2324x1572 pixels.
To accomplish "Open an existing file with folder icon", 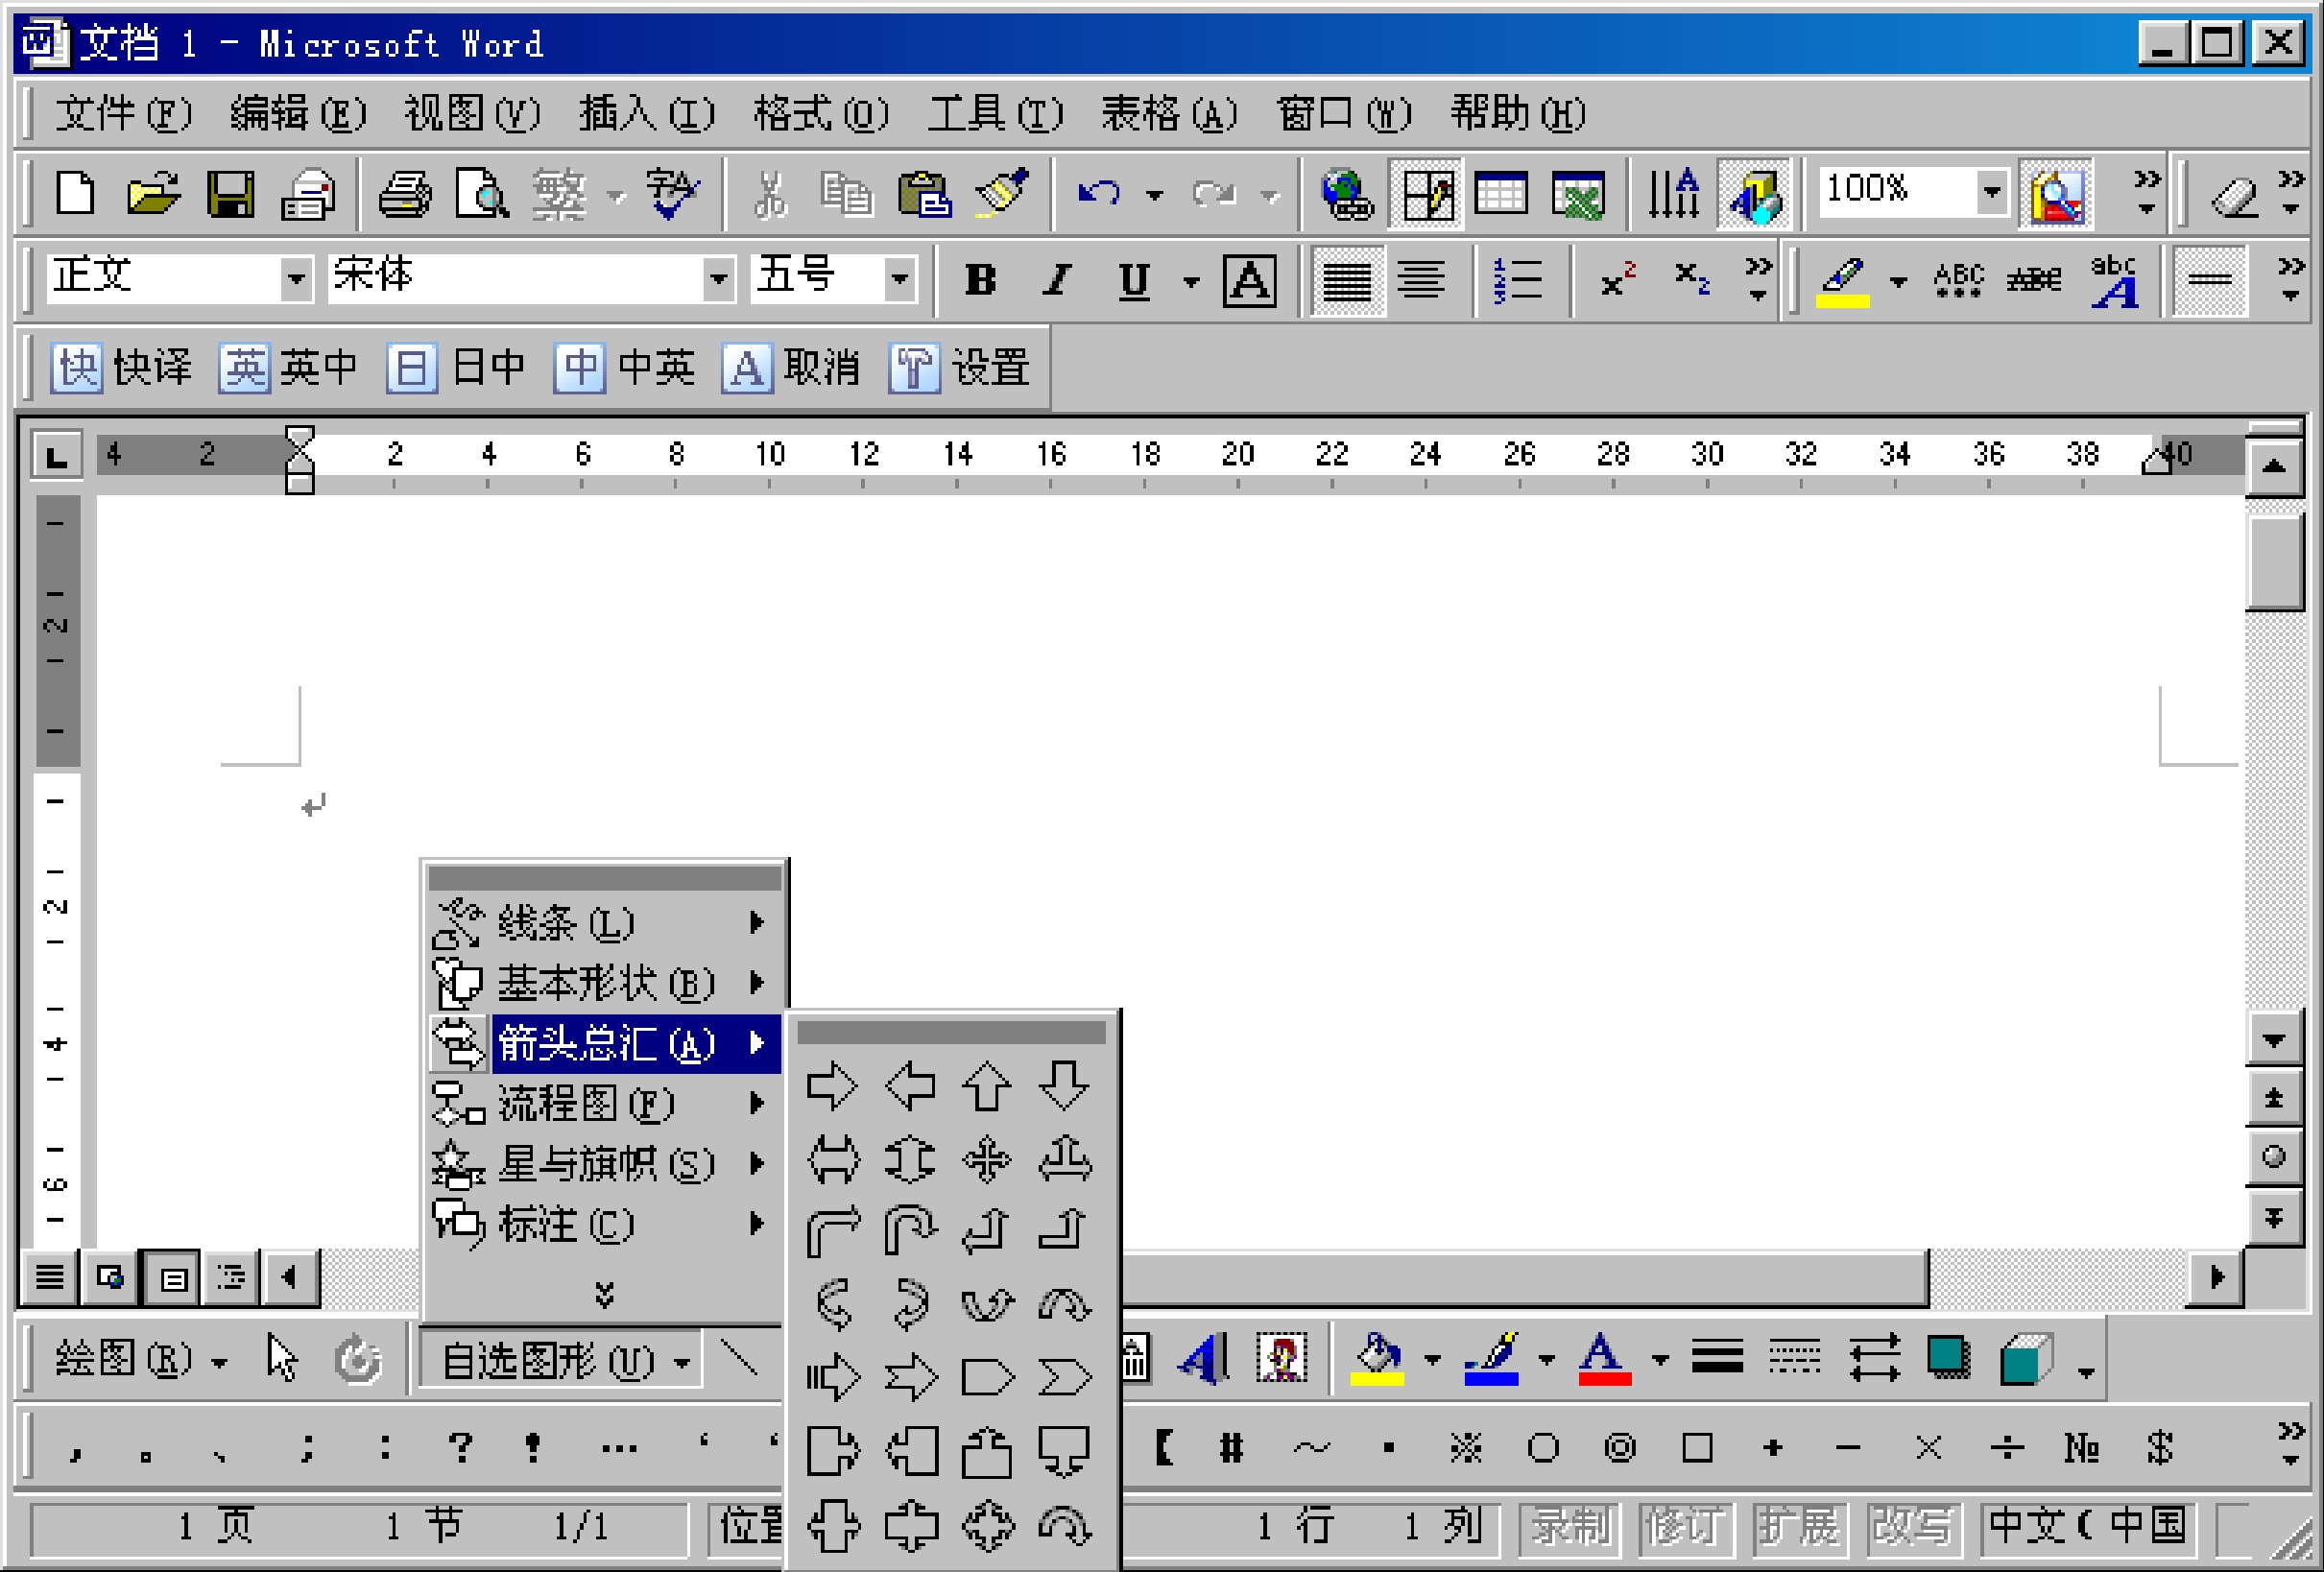I will coord(153,193).
